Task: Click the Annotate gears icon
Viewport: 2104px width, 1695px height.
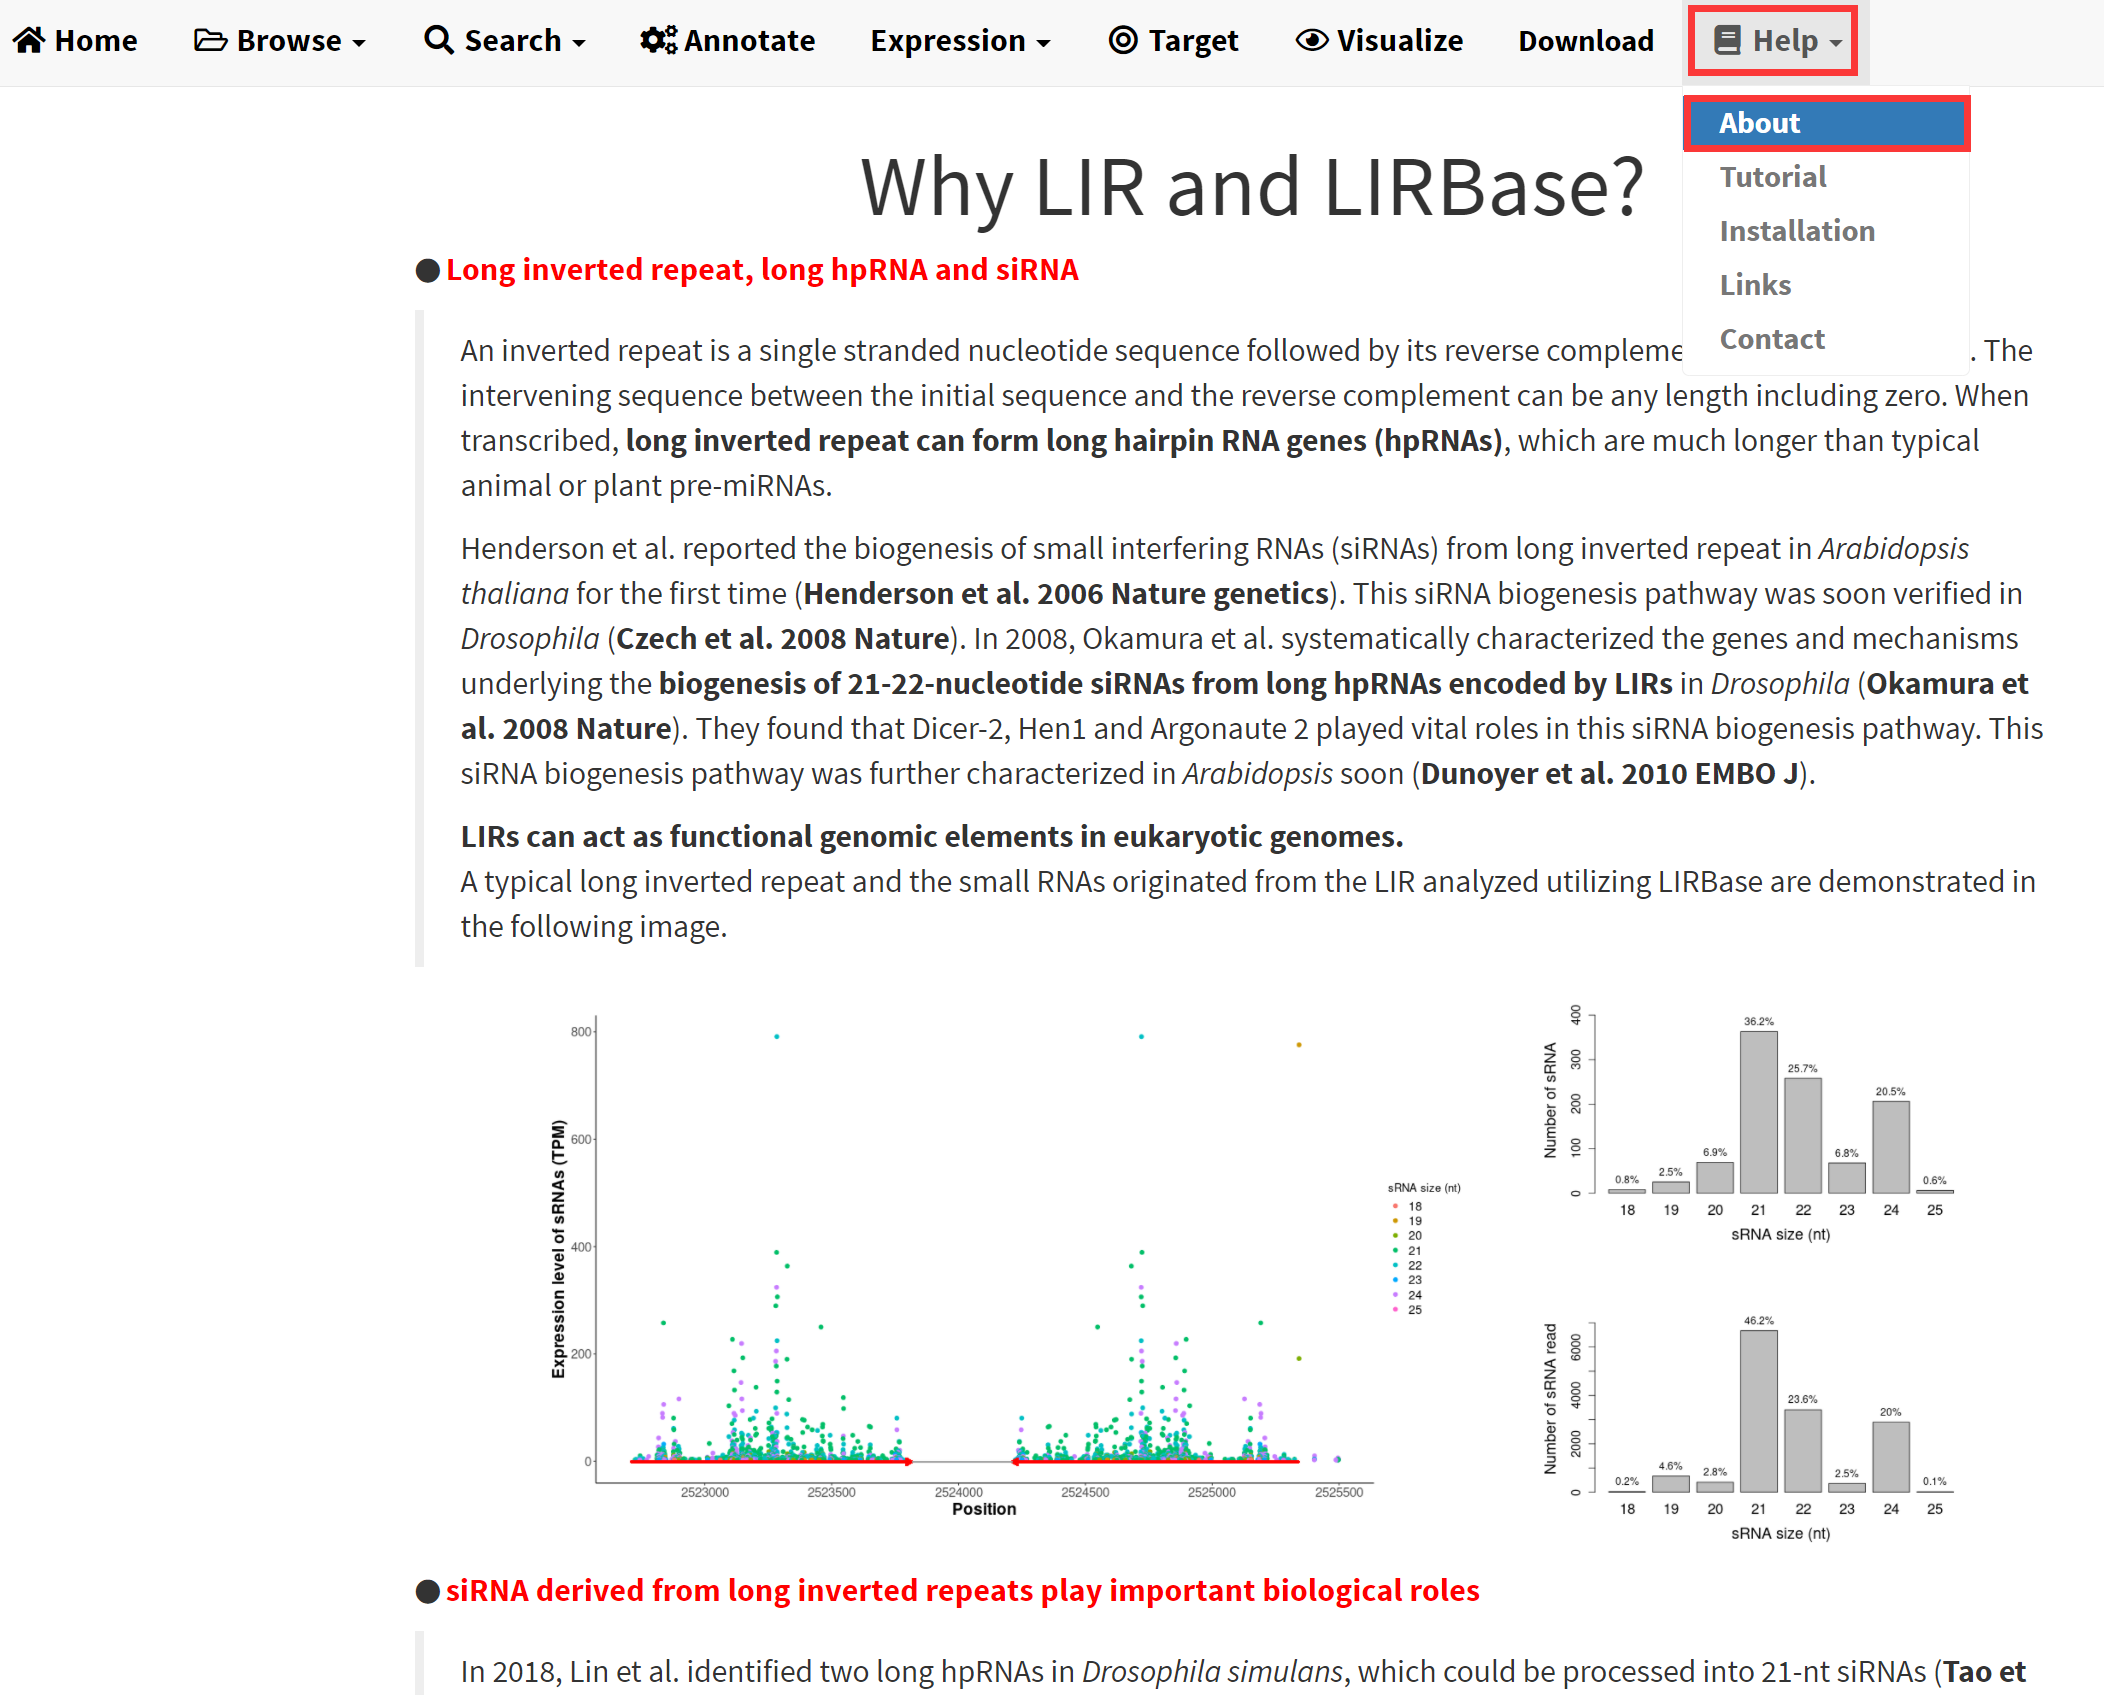Action: click(x=658, y=40)
